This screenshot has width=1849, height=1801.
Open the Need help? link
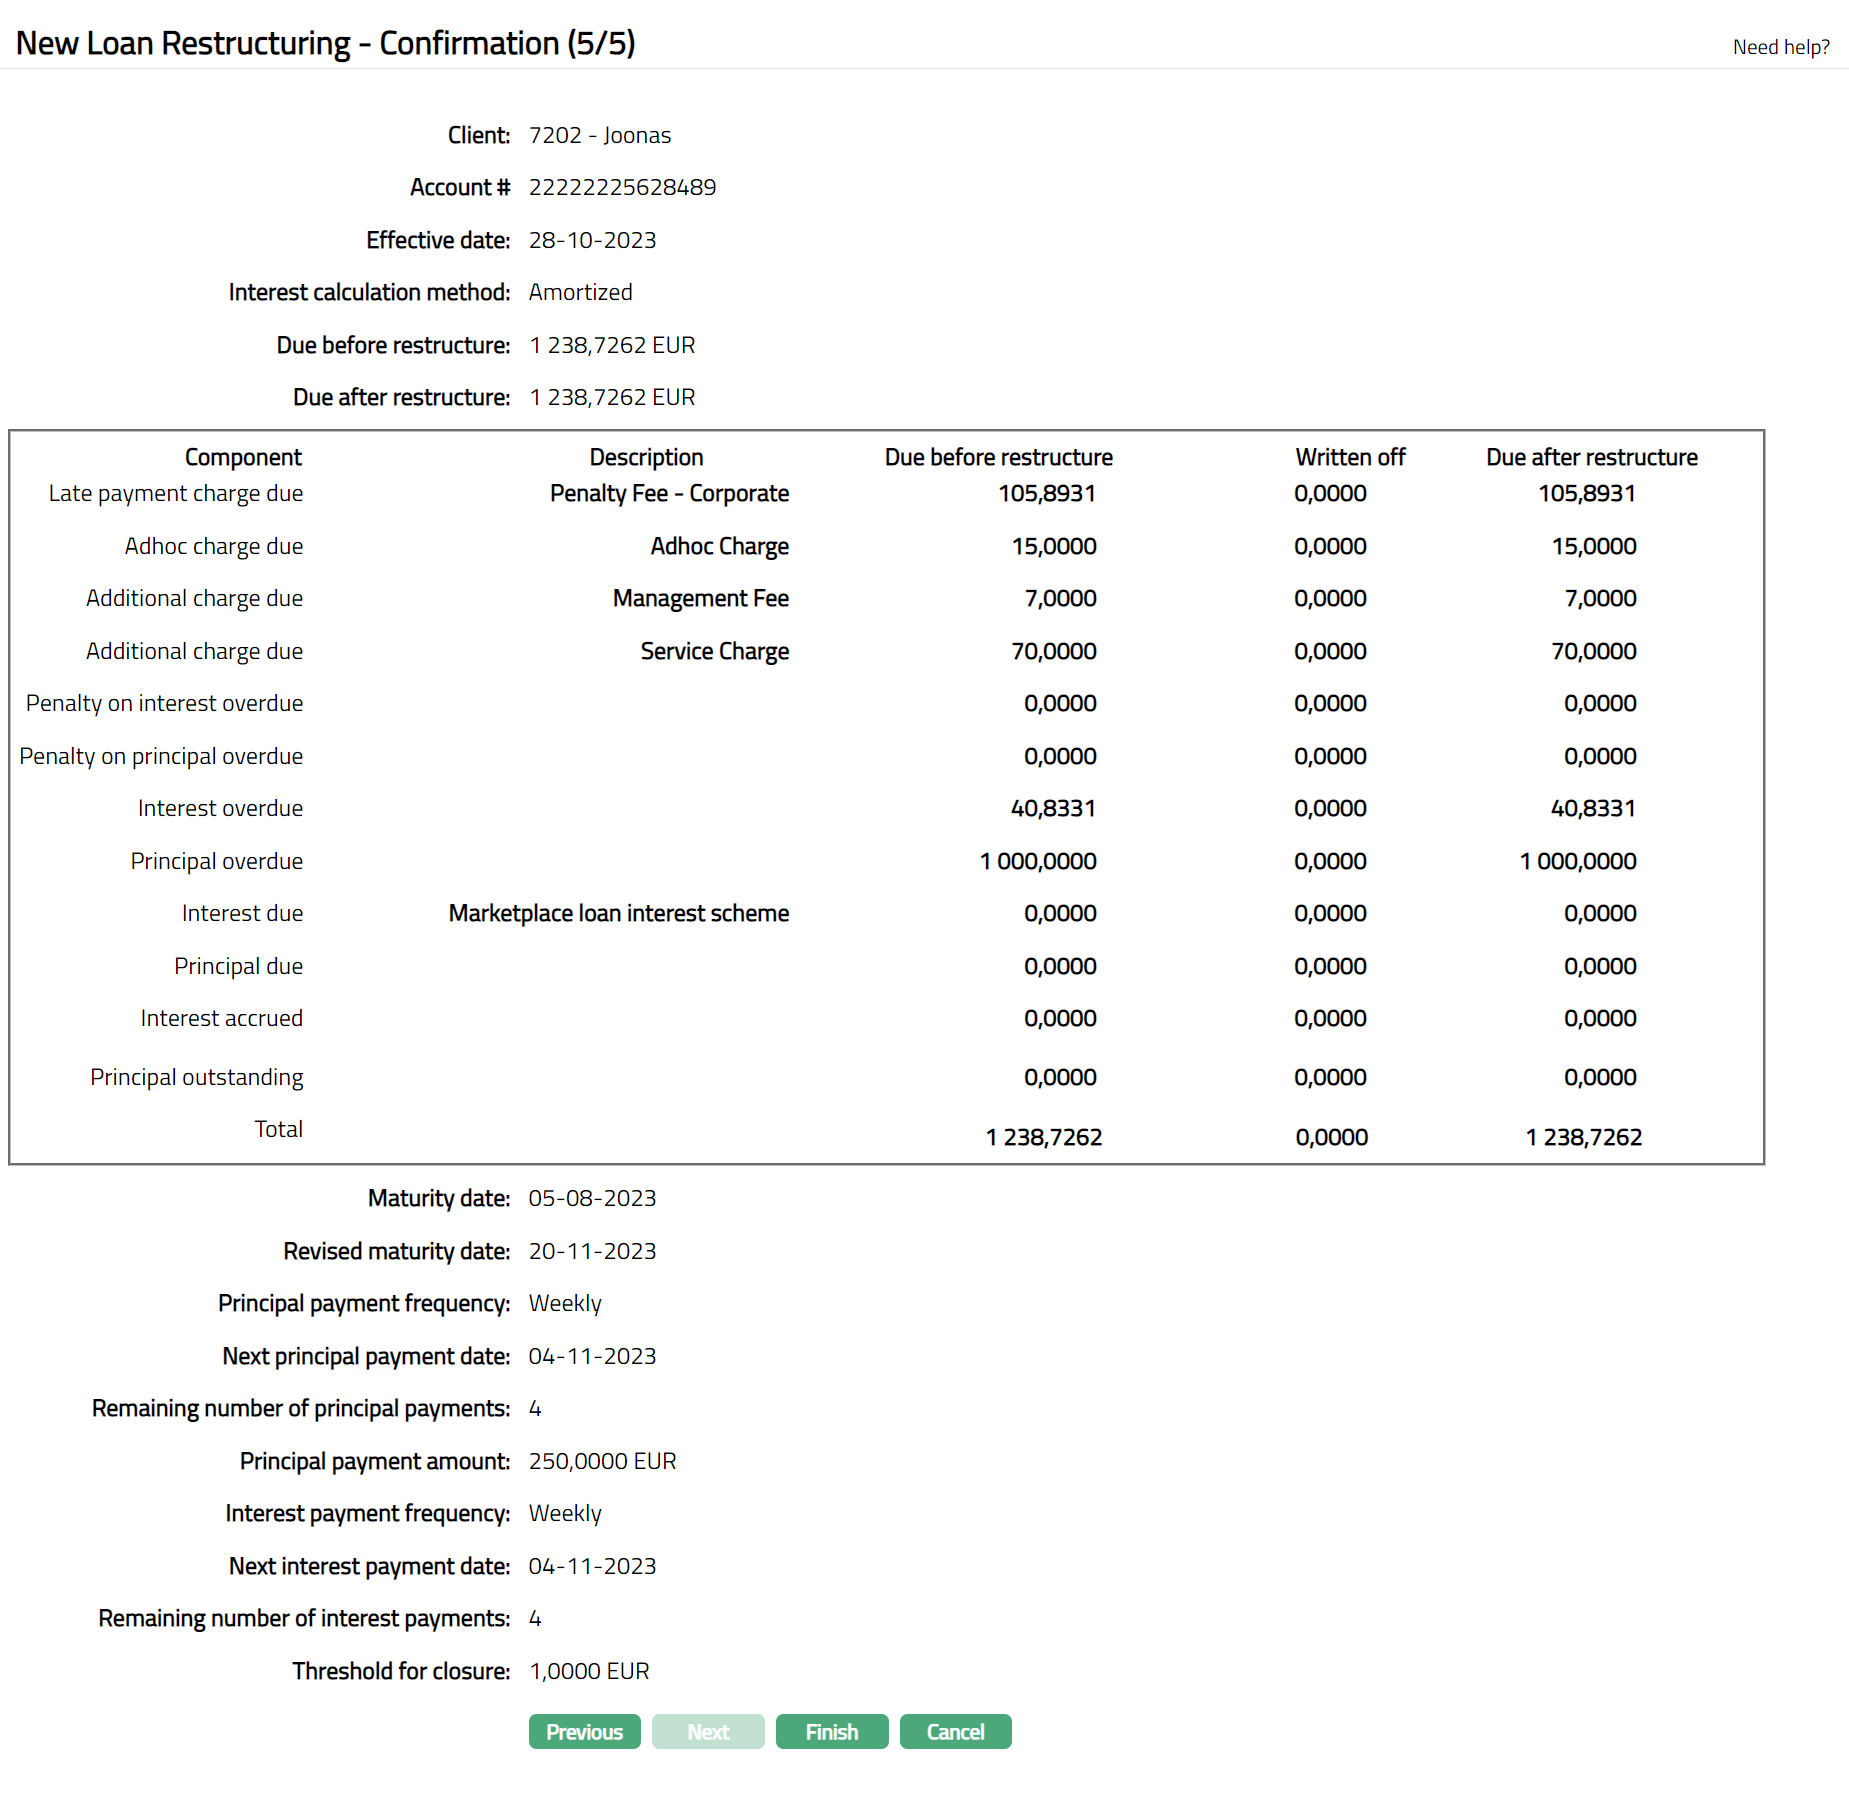point(1780,47)
